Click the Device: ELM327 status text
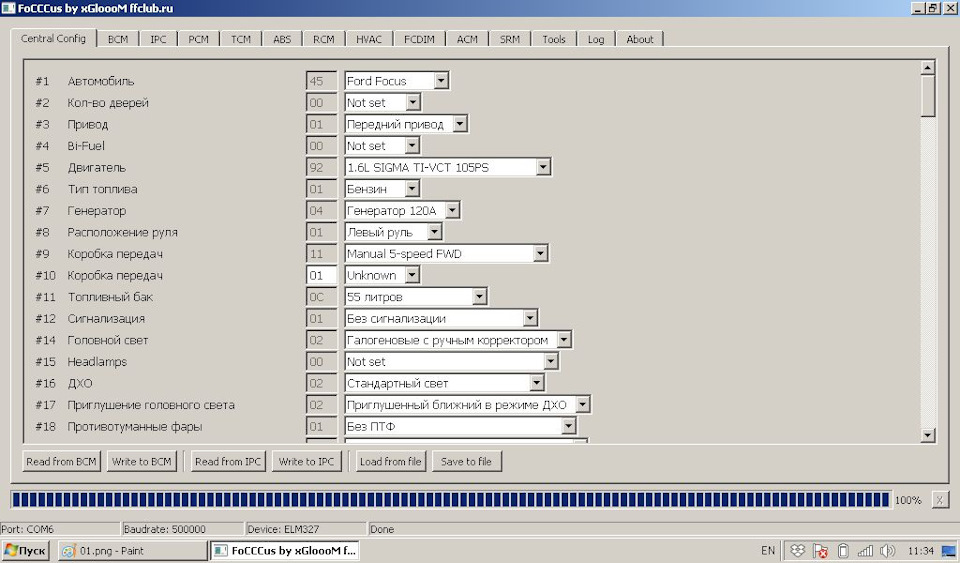 click(x=283, y=529)
